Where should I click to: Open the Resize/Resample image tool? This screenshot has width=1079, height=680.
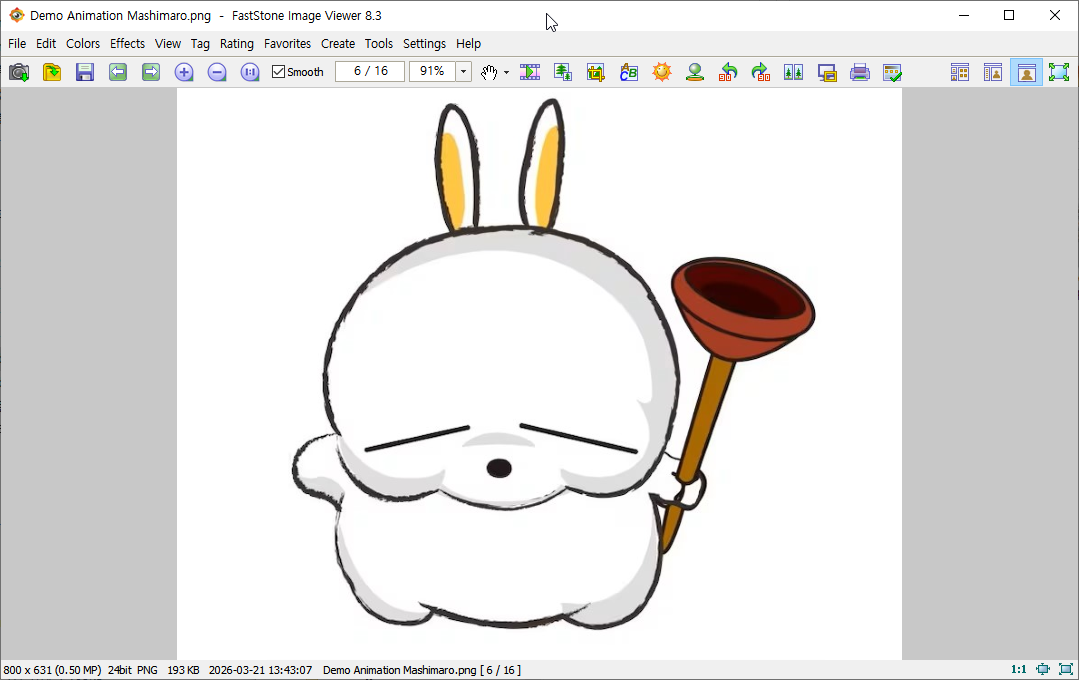(x=563, y=72)
